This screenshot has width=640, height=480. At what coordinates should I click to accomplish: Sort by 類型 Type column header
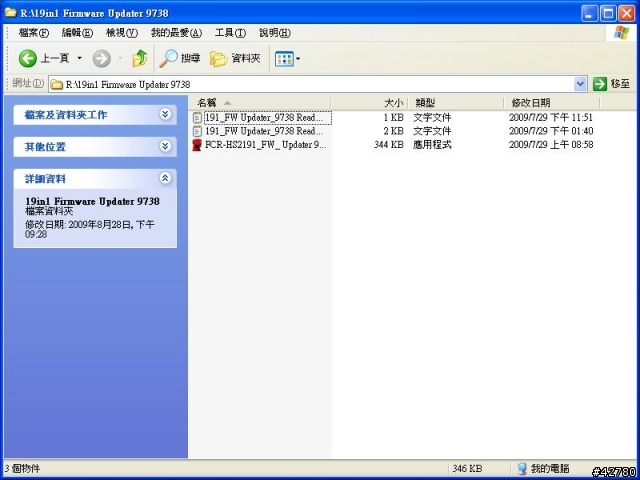(x=456, y=103)
